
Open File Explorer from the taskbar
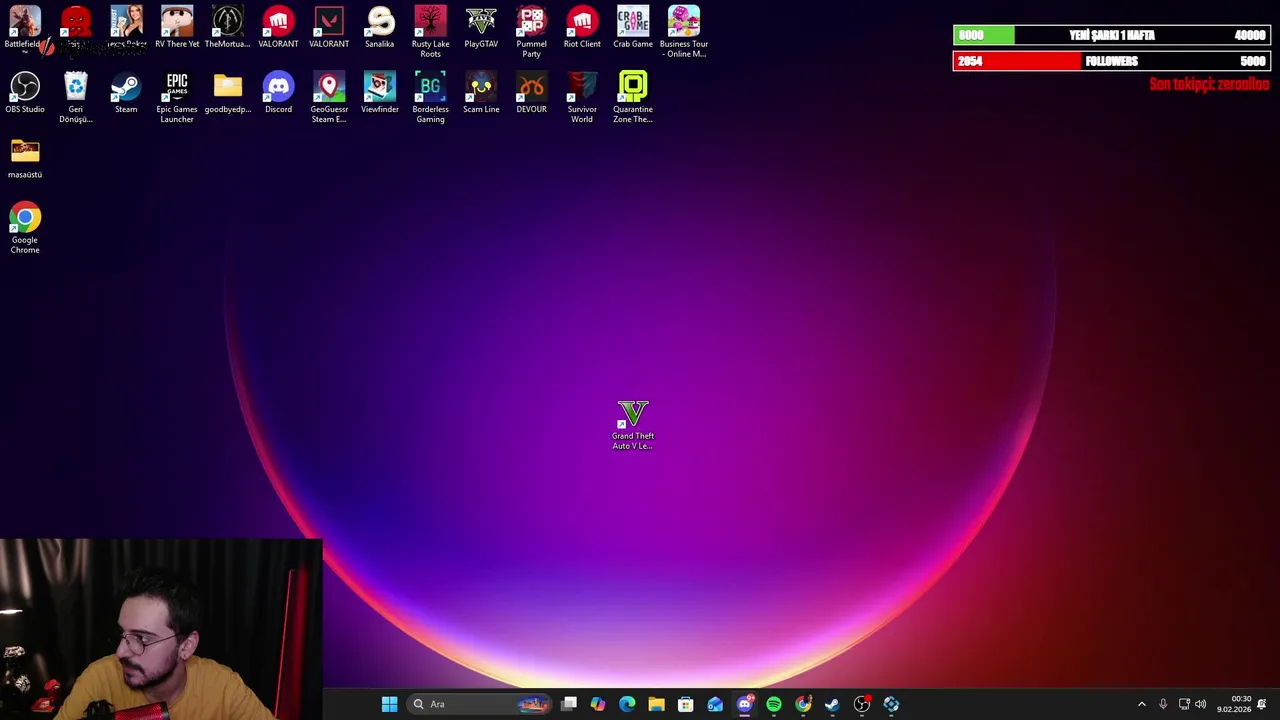[x=656, y=704]
